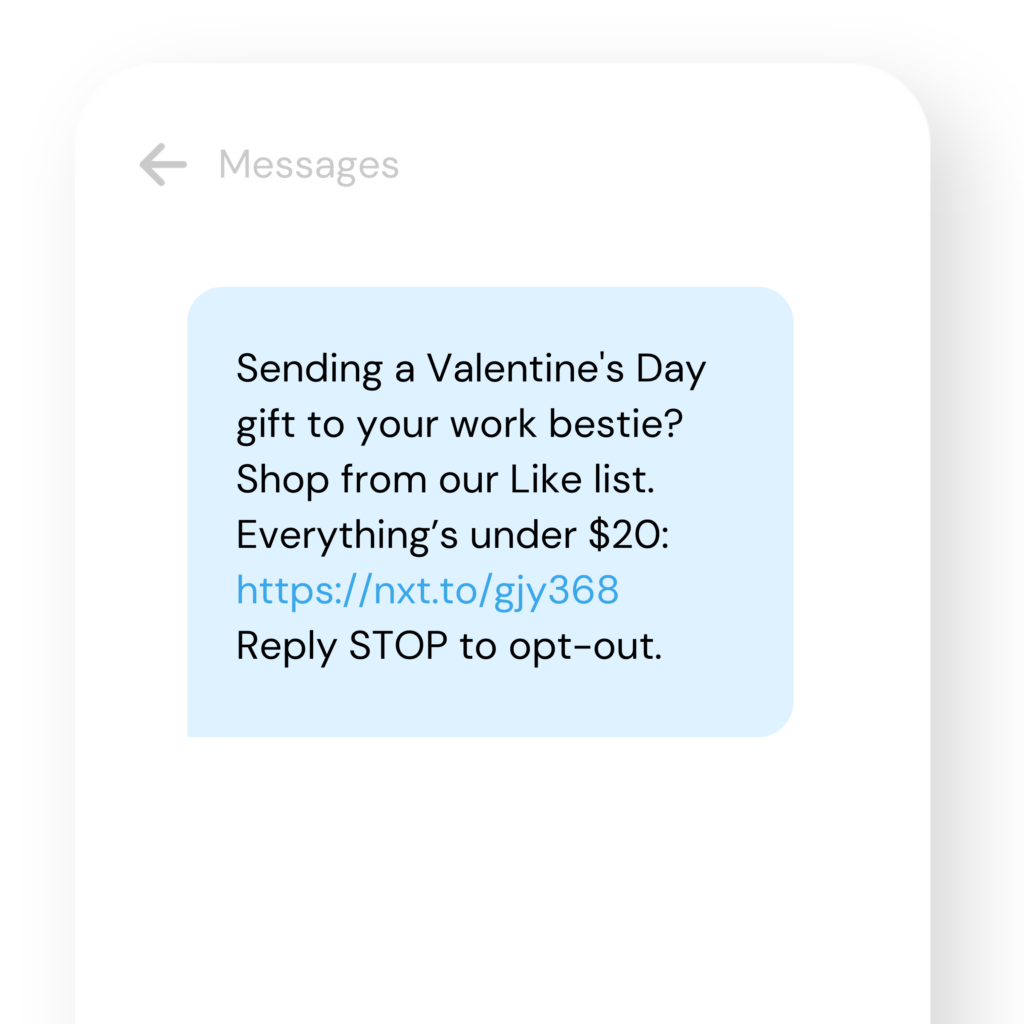Viewport: 1024px width, 1024px height.
Task: Select the Valentine's Day text line
Action: click(x=471, y=368)
